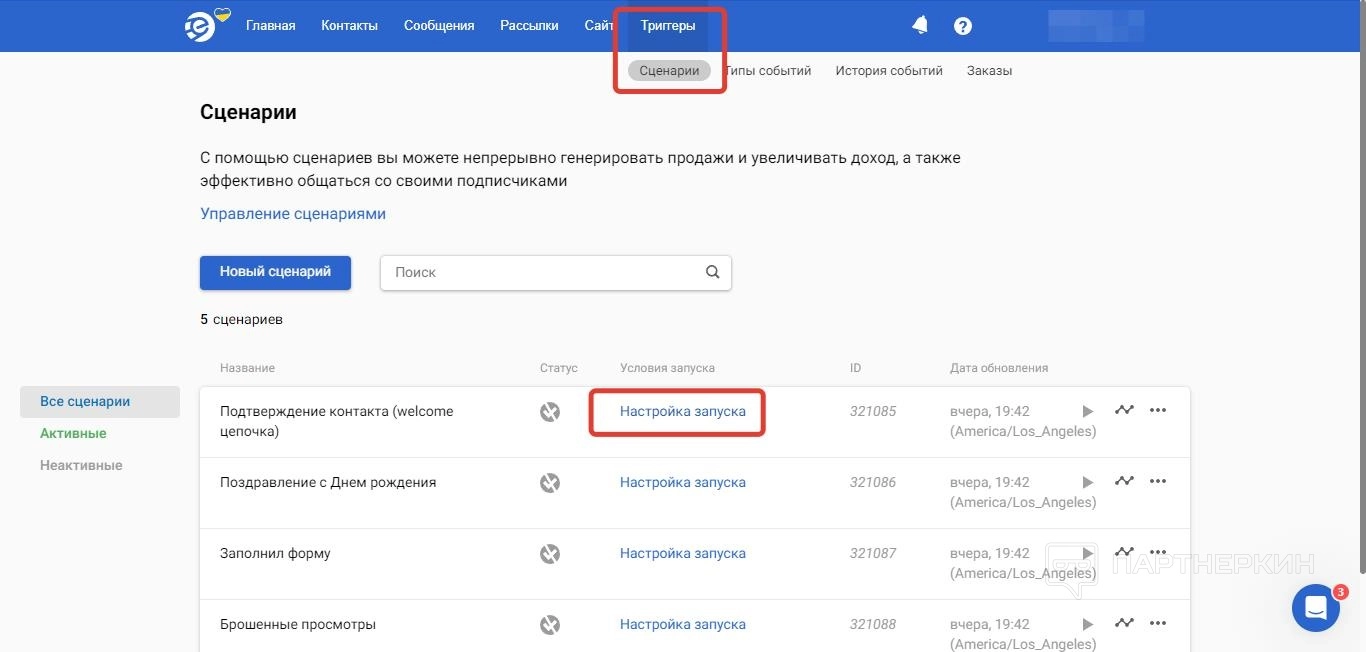This screenshot has width=1366, height=652.
Task: Select Все сценарии filter
Action: (85, 401)
